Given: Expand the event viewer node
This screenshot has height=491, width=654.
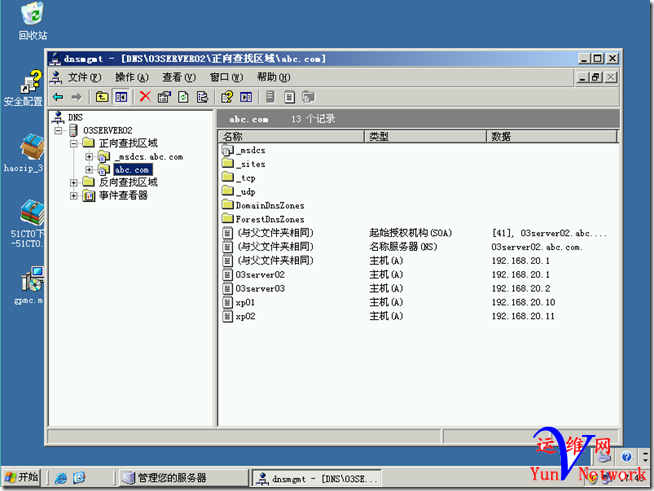Looking at the screenshot, I should click(74, 196).
